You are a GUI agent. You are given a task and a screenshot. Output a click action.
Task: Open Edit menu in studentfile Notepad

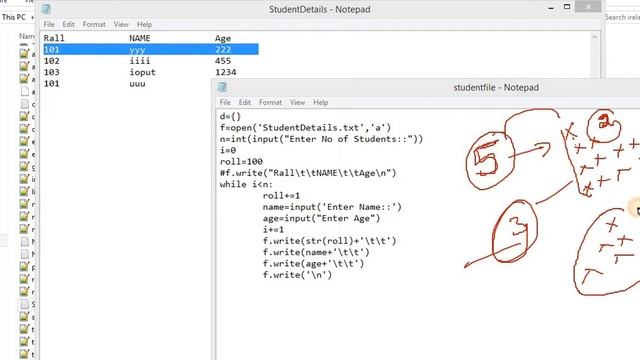(245, 102)
